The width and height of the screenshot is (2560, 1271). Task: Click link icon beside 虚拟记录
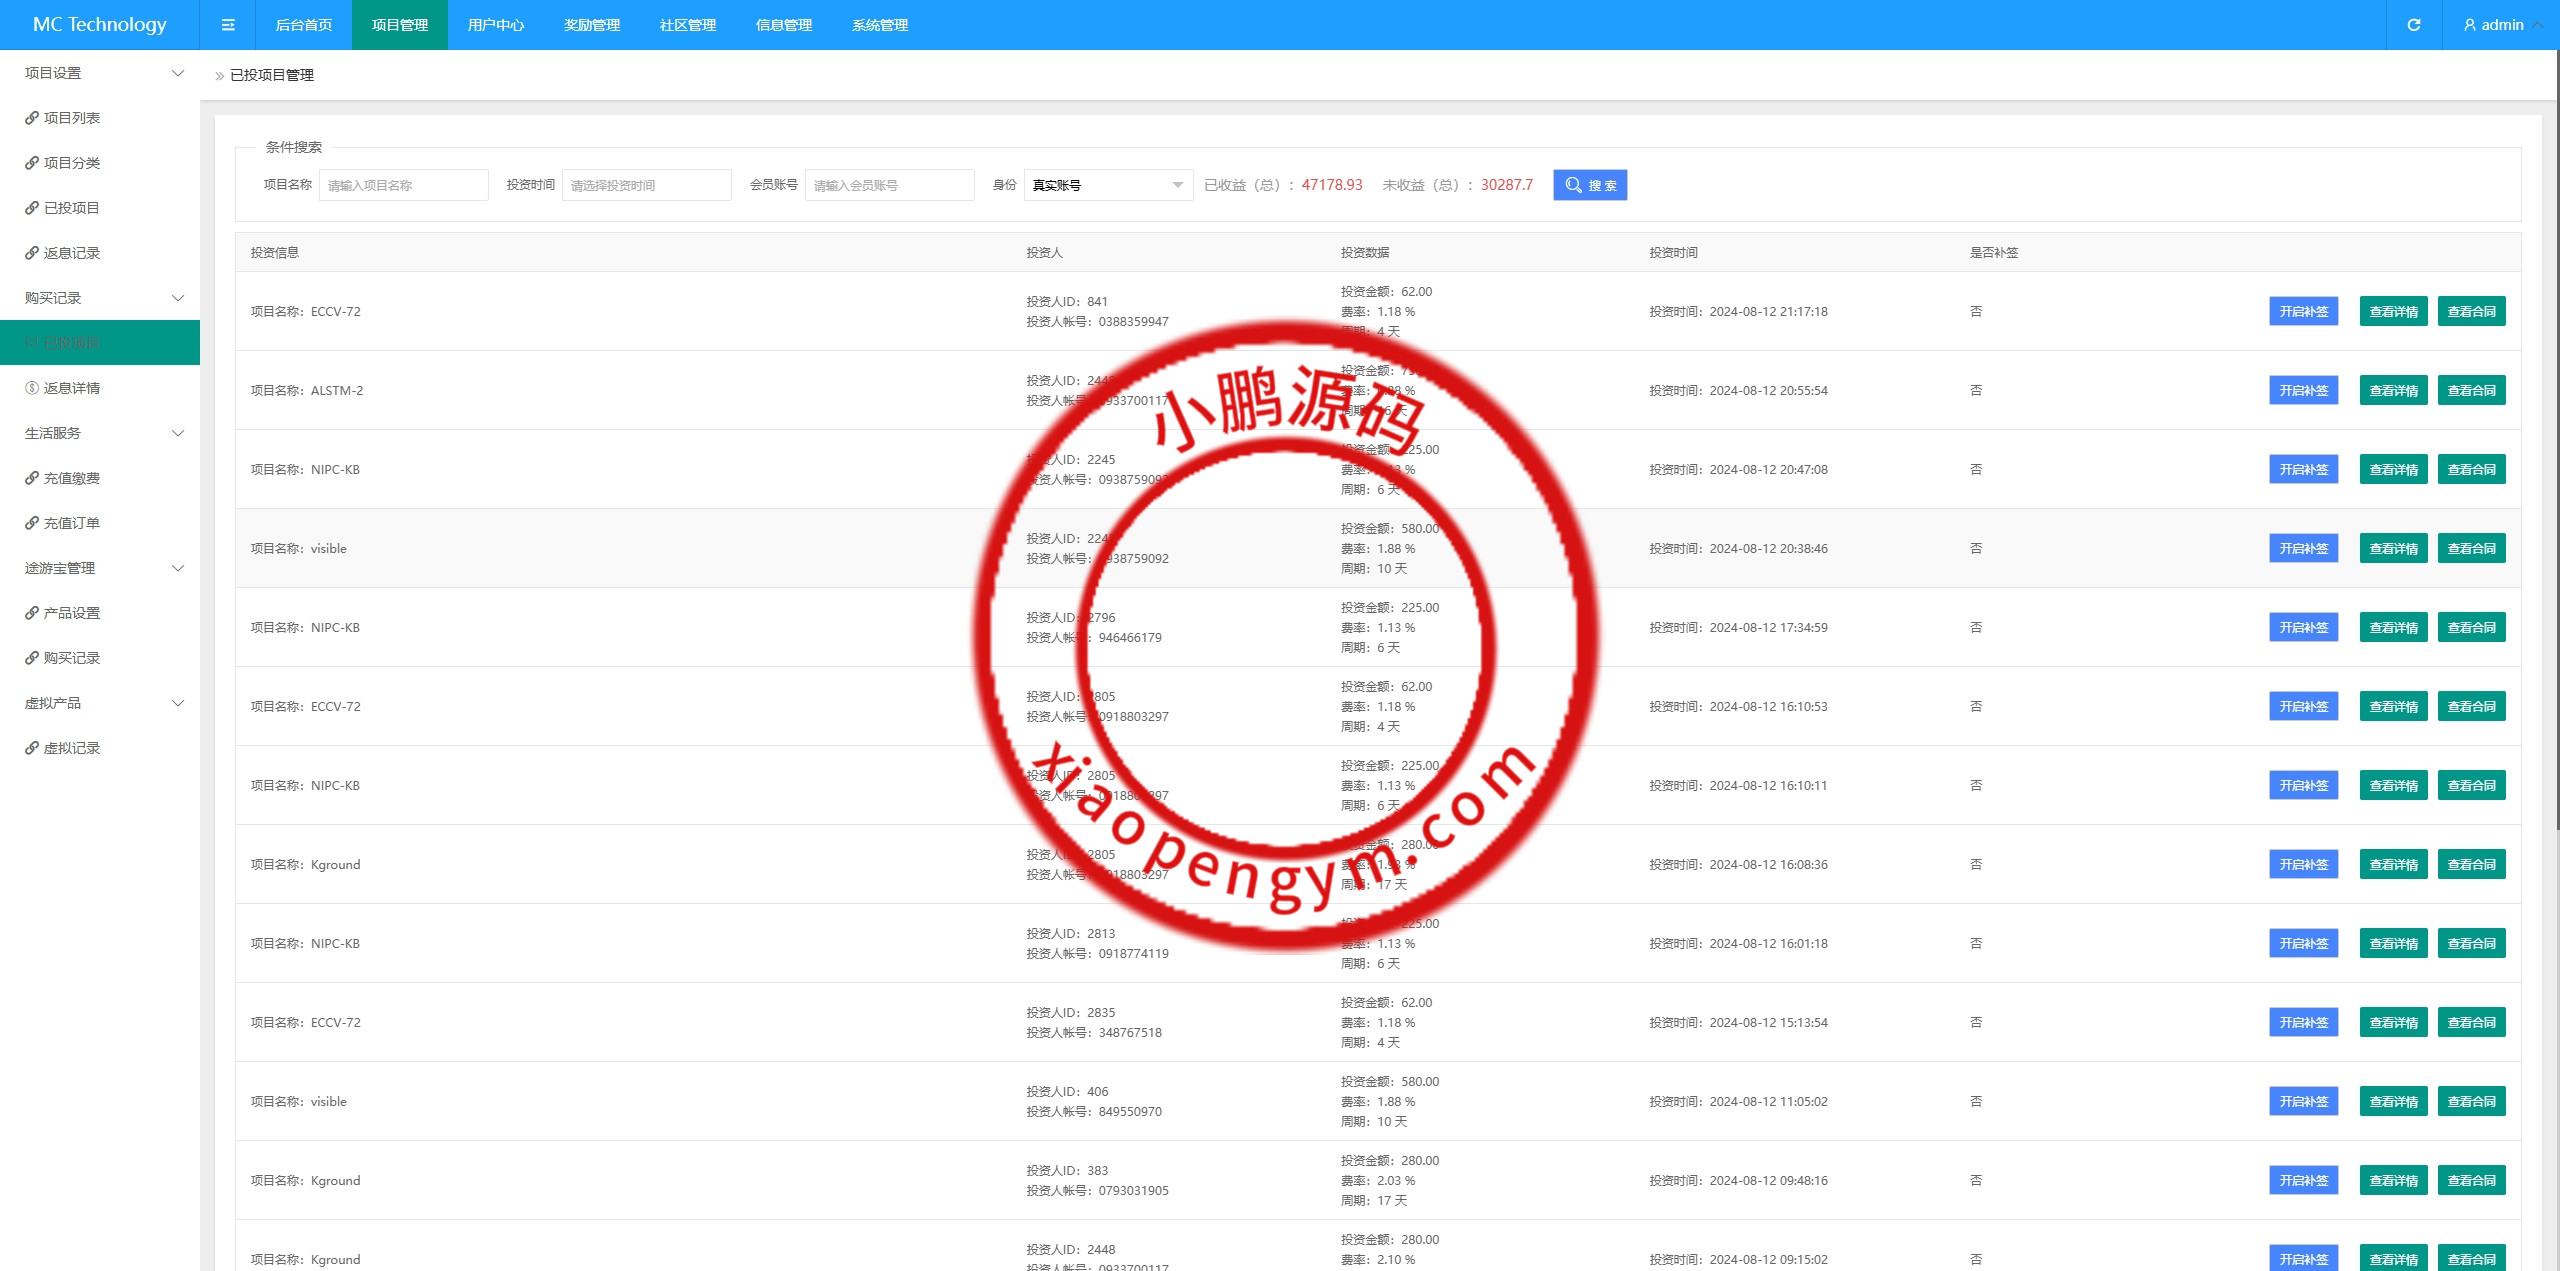32,748
